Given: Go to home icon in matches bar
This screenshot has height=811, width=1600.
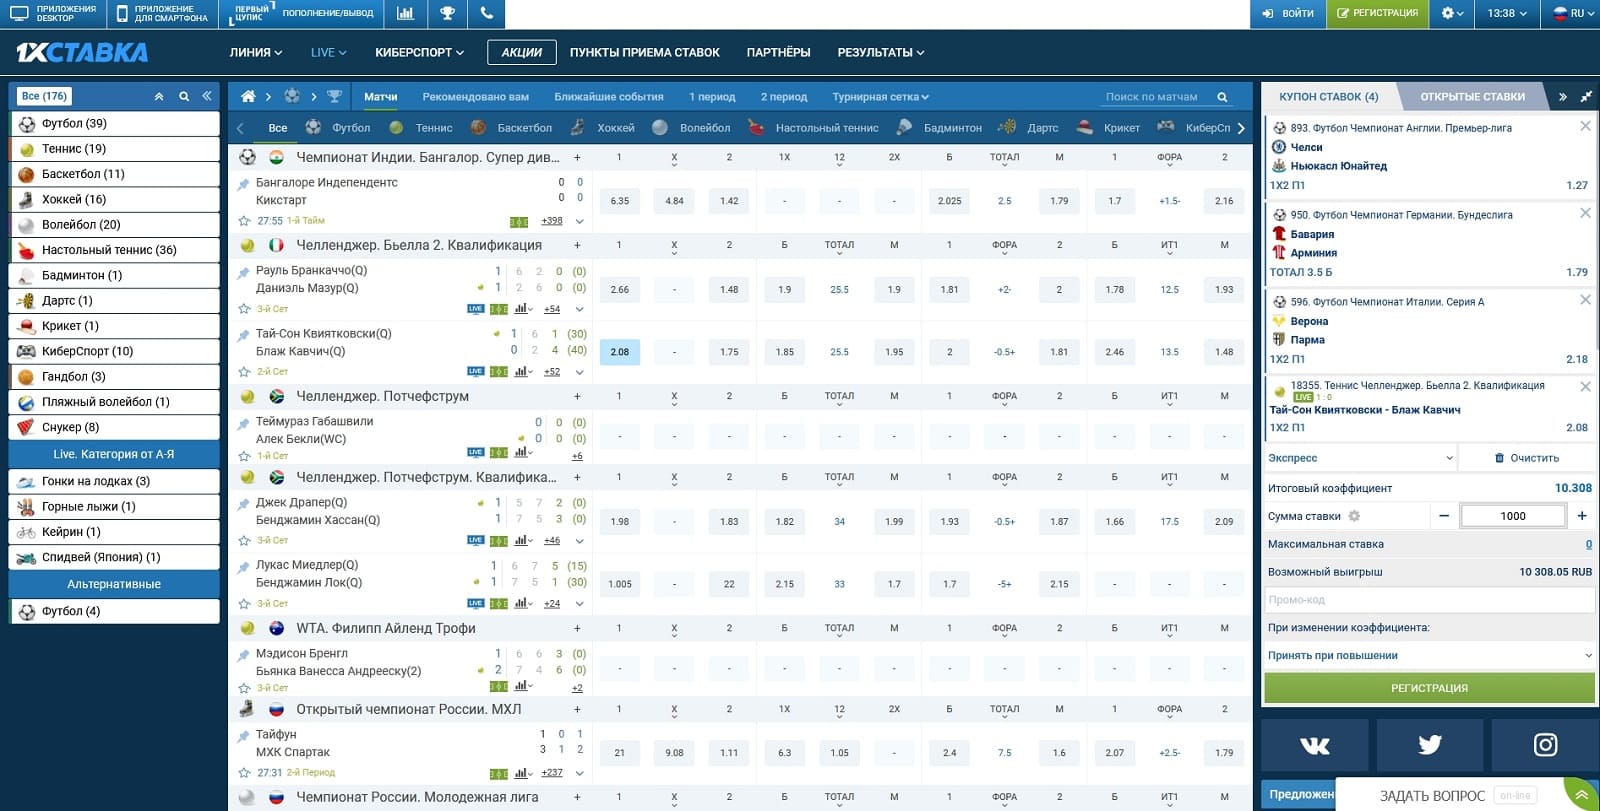Looking at the screenshot, I should 248,97.
